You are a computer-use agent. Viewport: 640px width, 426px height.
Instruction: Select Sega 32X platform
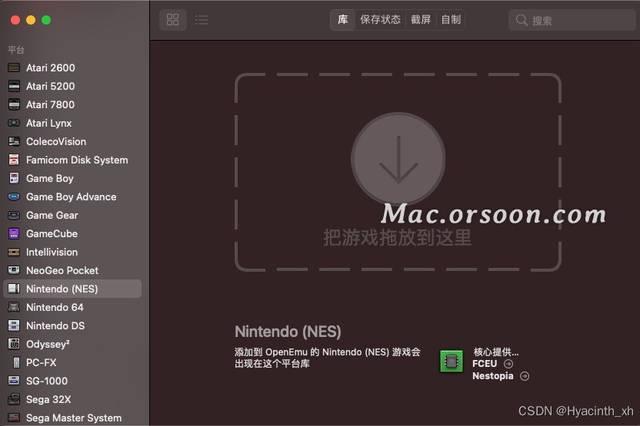[49, 399]
